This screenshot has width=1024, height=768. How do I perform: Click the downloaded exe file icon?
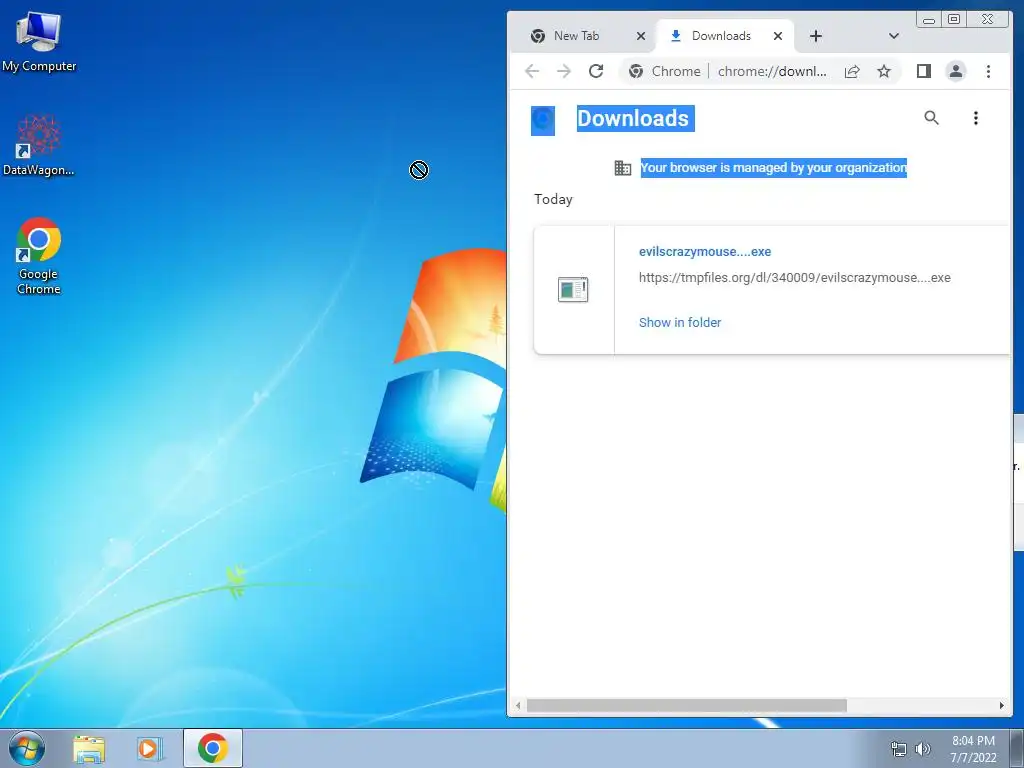(573, 289)
